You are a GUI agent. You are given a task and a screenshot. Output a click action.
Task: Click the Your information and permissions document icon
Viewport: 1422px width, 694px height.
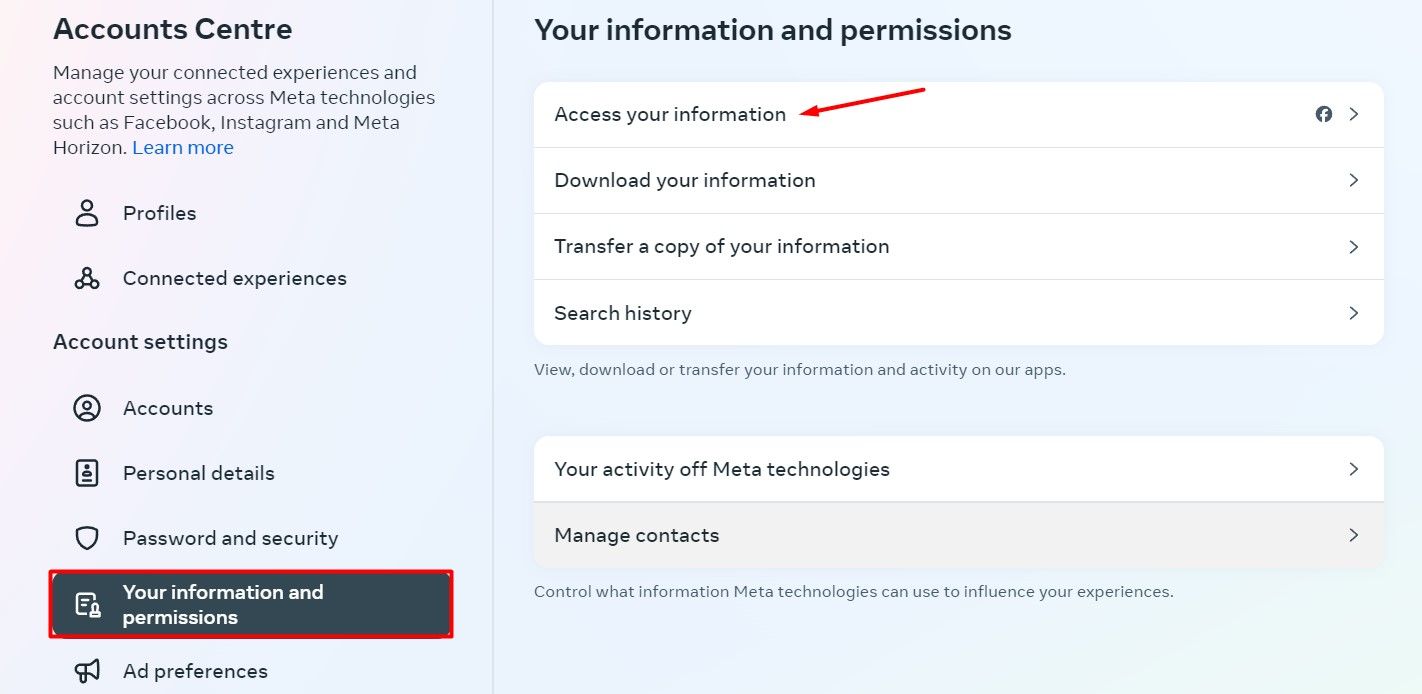(x=87, y=604)
